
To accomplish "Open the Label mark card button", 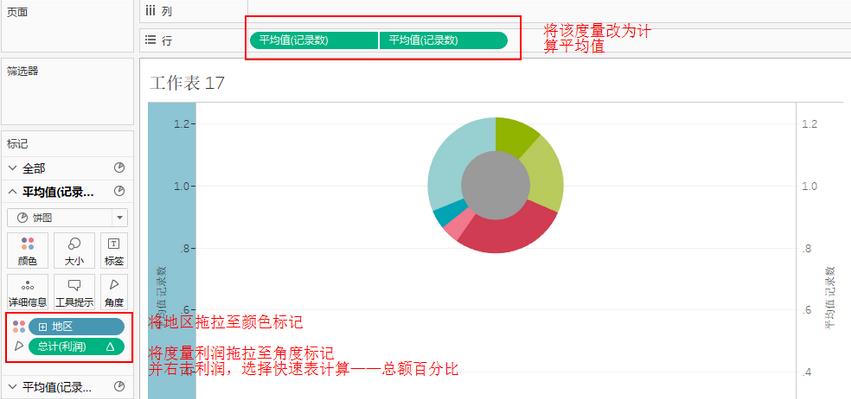I will (114, 250).
